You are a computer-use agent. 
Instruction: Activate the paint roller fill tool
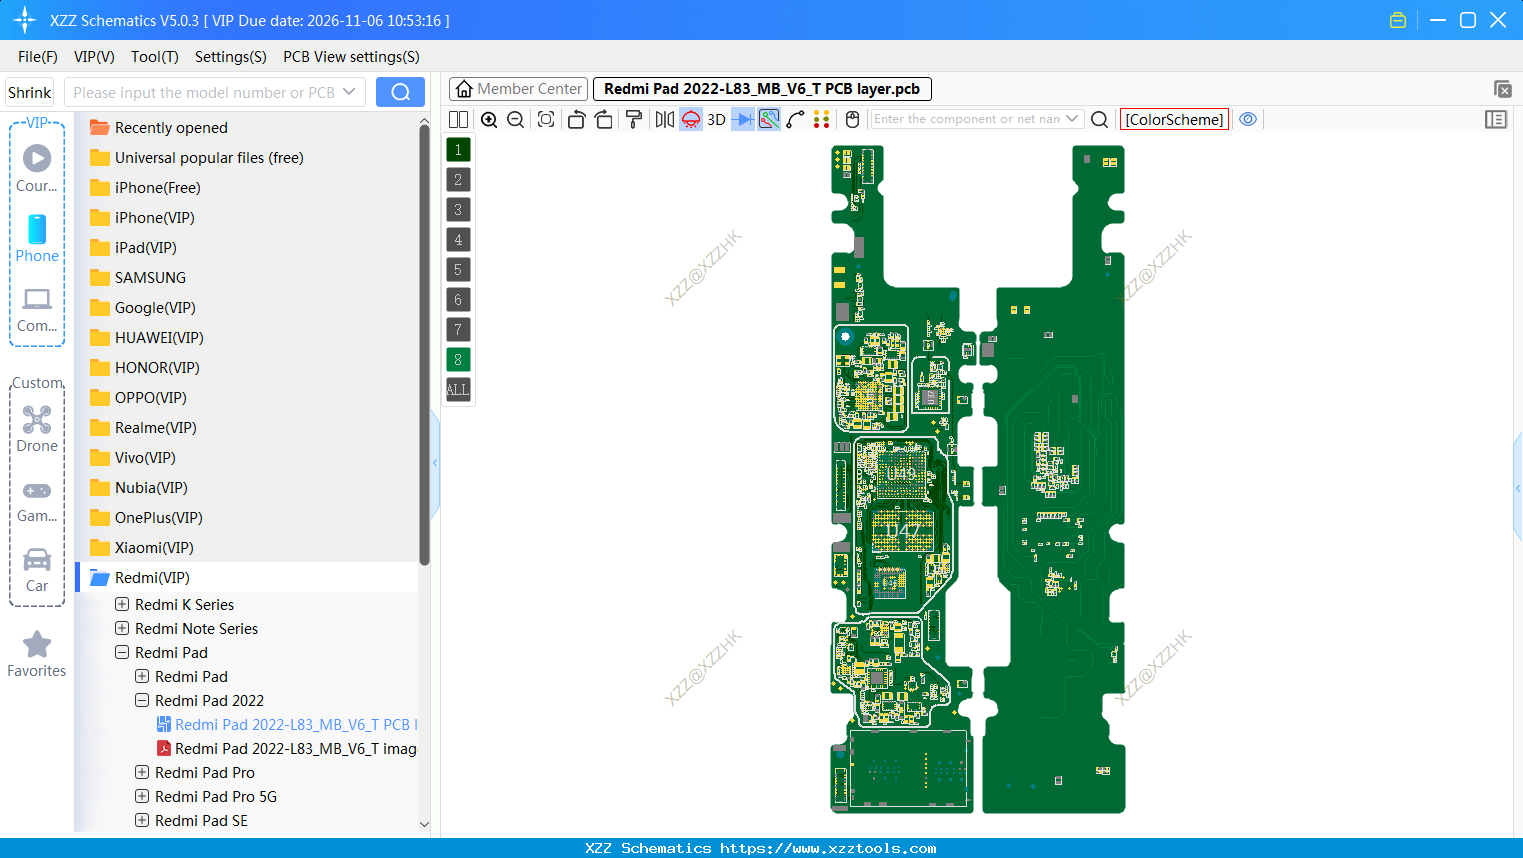click(635, 119)
